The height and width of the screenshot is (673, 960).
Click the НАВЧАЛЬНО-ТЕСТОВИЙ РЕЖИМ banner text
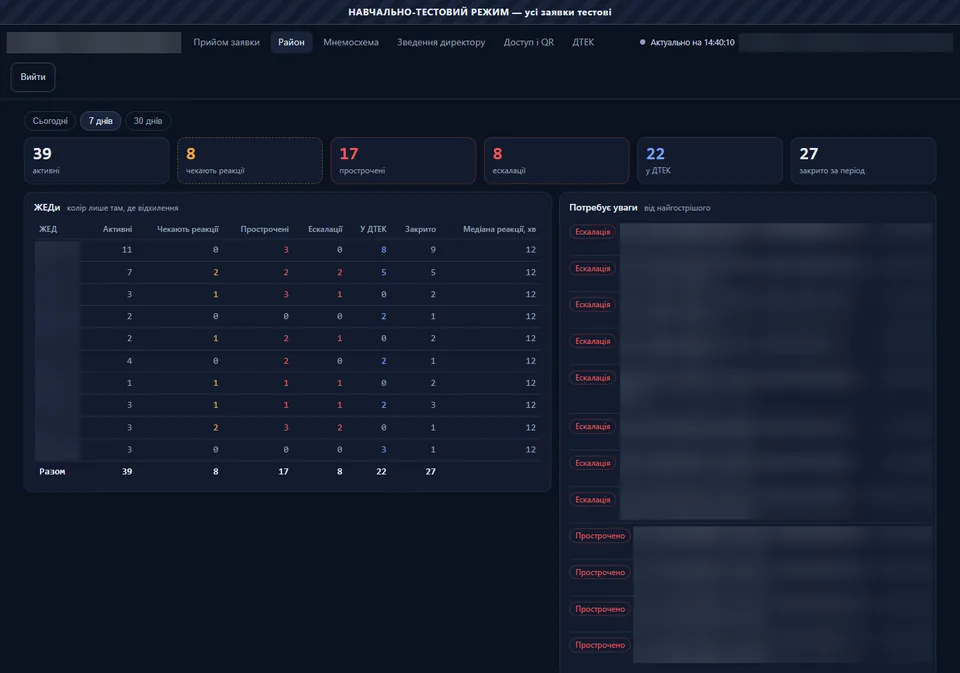[x=480, y=12]
